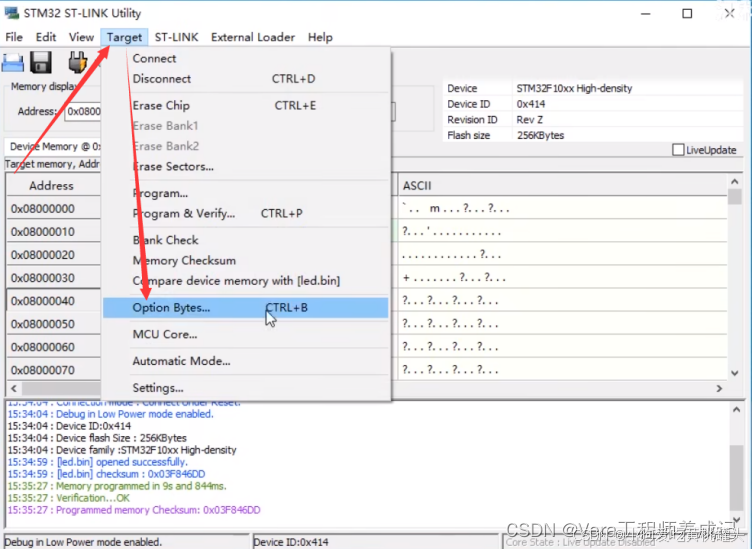Open the Help menu
The width and height of the screenshot is (752, 549).
[320, 37]
